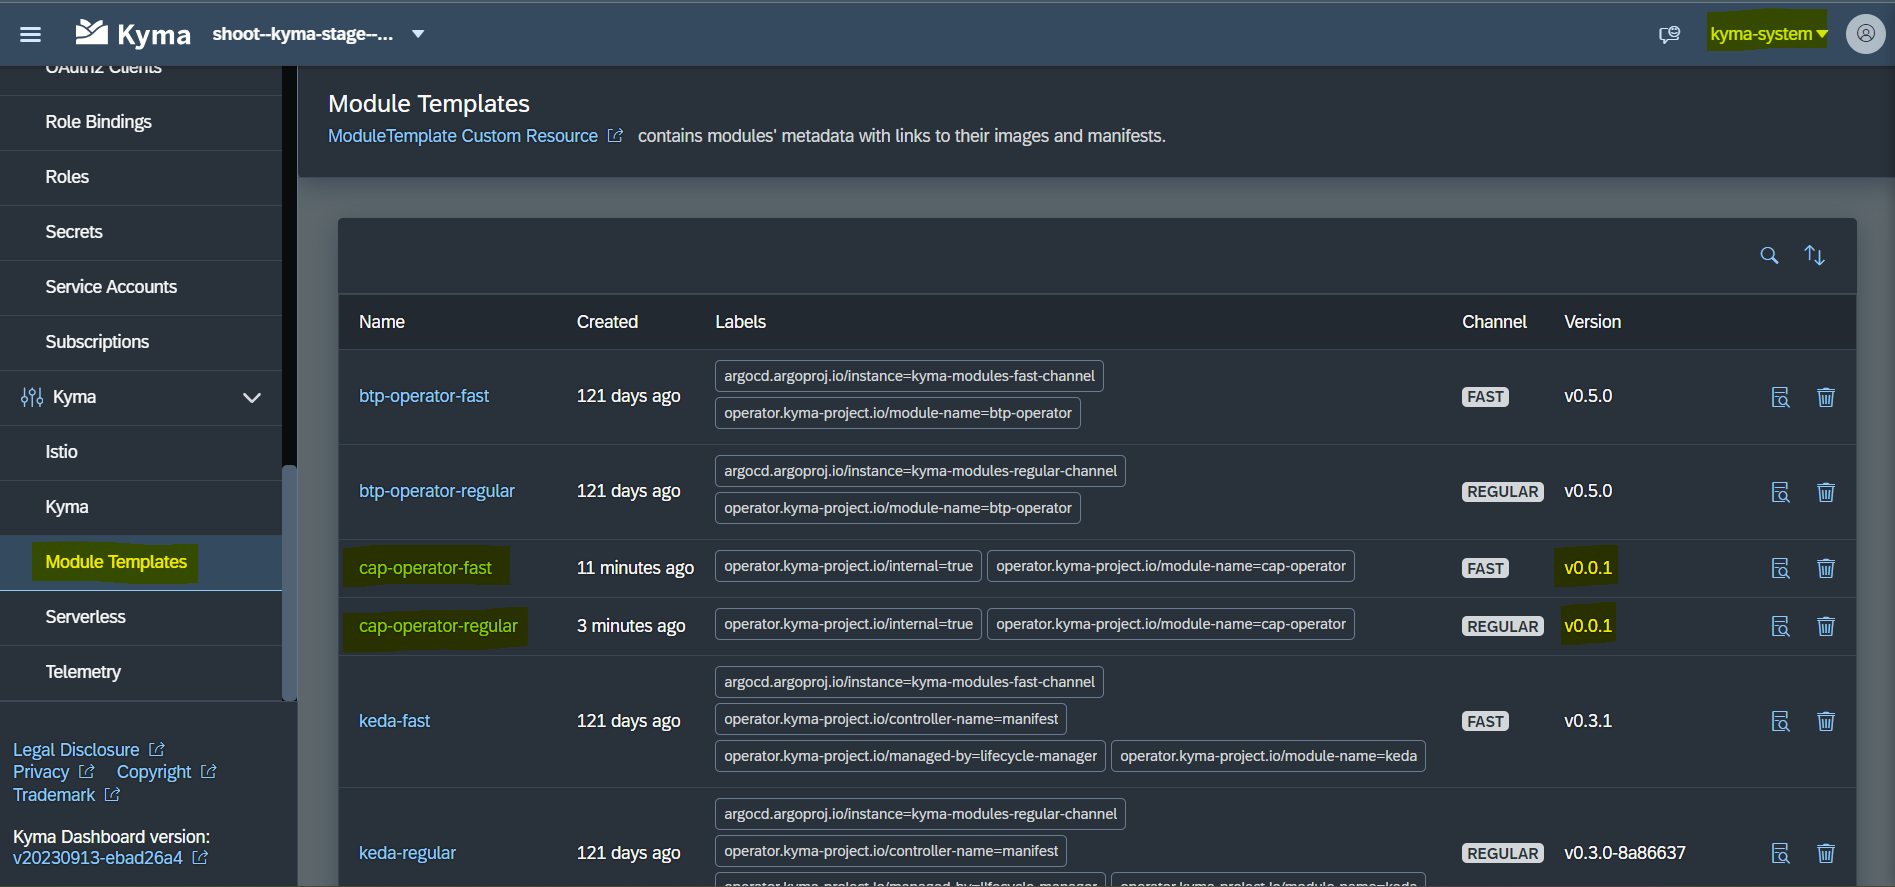Open the sort arrows icon
This screenshot has height=887, width=1895.
click(x=1814, y=255)
